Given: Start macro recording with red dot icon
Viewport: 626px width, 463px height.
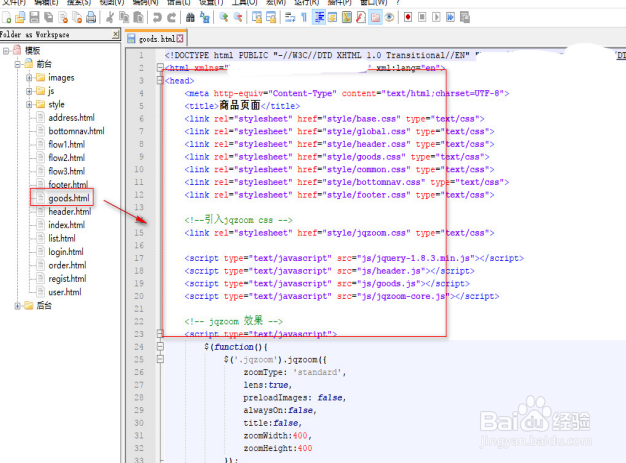Looking at the screenshot, I should 408,18.
